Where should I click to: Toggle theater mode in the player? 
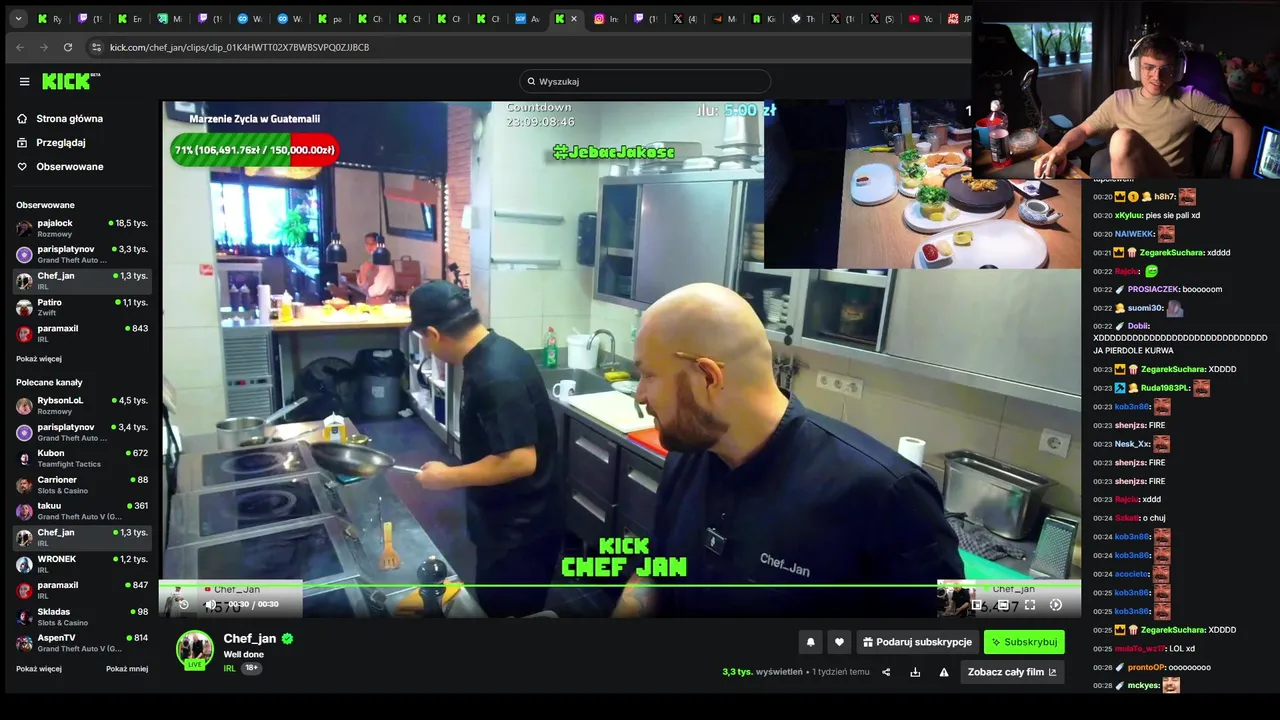click(1003, 604)
